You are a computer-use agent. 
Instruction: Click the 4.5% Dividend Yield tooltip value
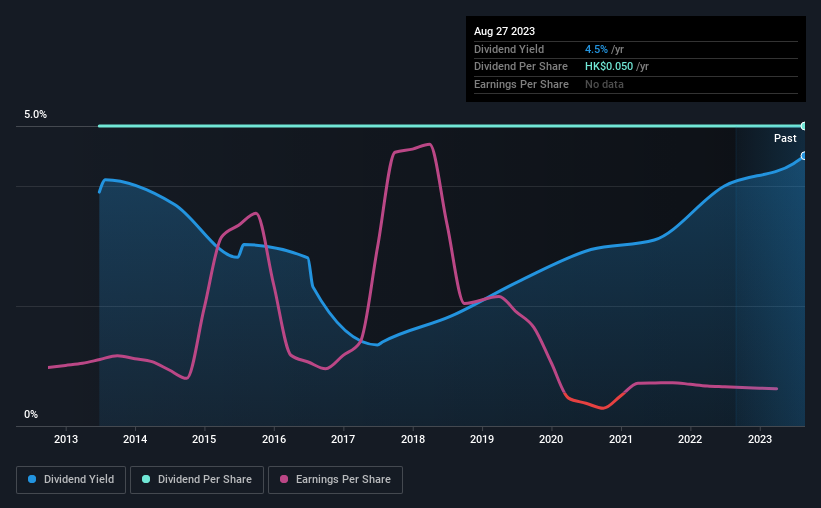(x=596, y=49)
